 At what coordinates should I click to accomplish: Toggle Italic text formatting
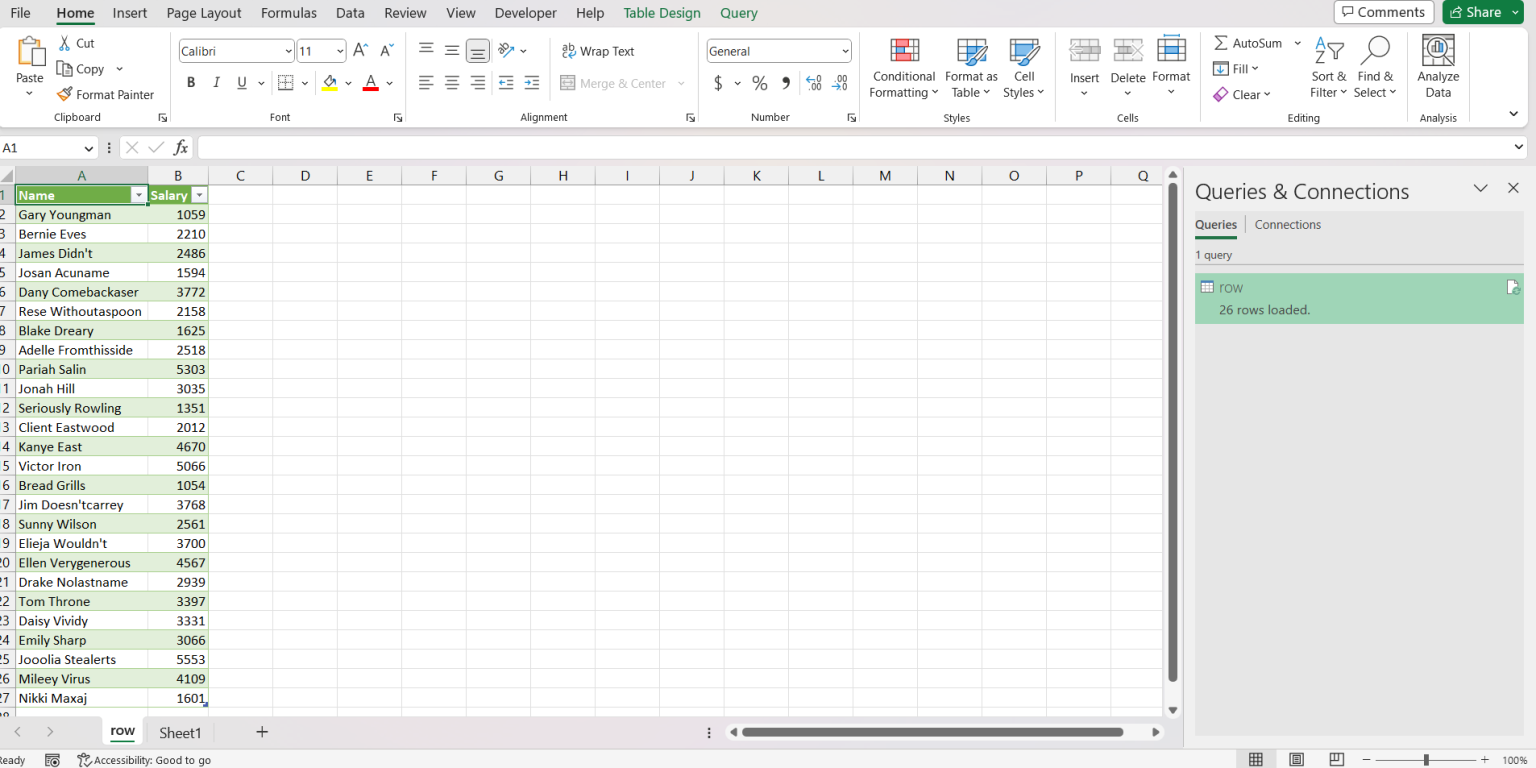[x=216, y=83]
